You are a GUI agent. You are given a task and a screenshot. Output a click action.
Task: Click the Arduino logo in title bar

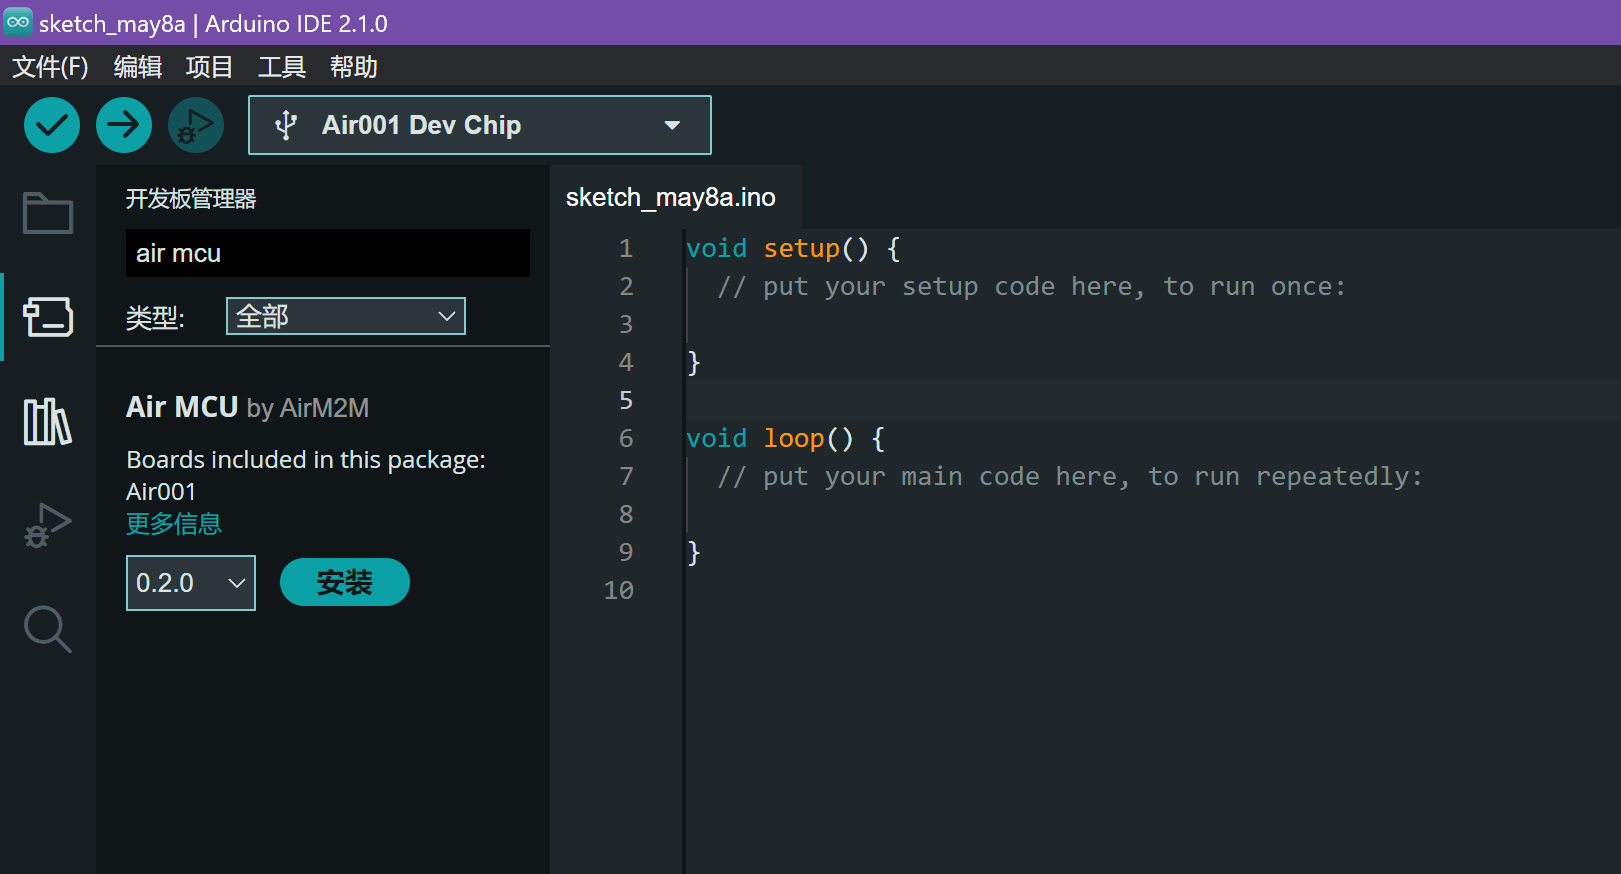[x=18, y=22]
